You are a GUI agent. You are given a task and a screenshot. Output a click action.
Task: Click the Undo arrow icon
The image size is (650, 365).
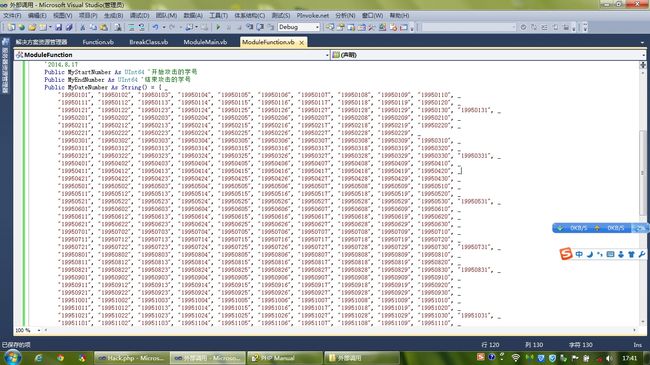pos(155,27)
